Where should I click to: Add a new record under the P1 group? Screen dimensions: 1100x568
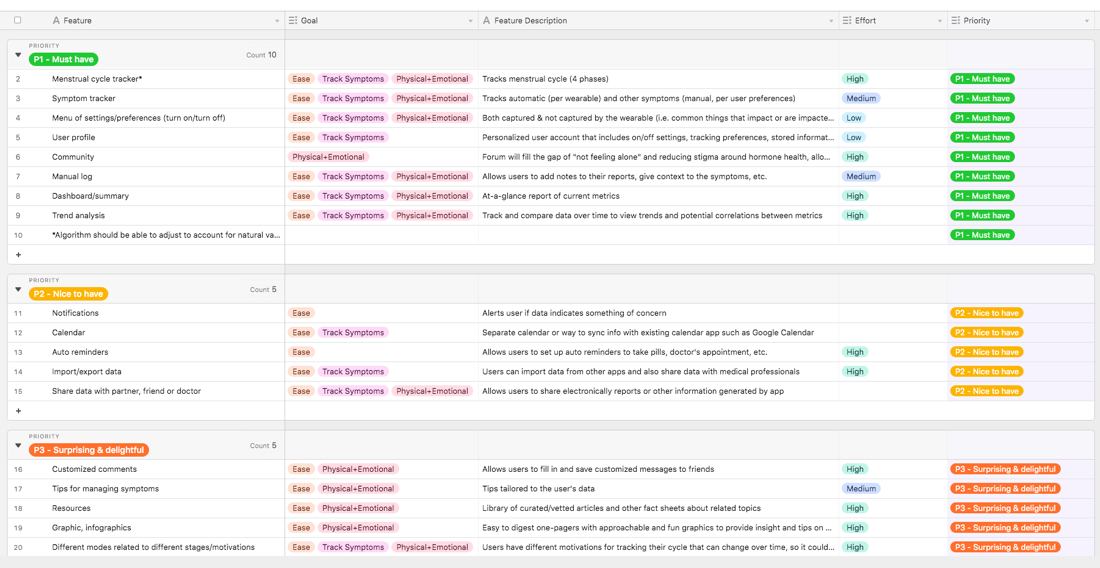18,255
